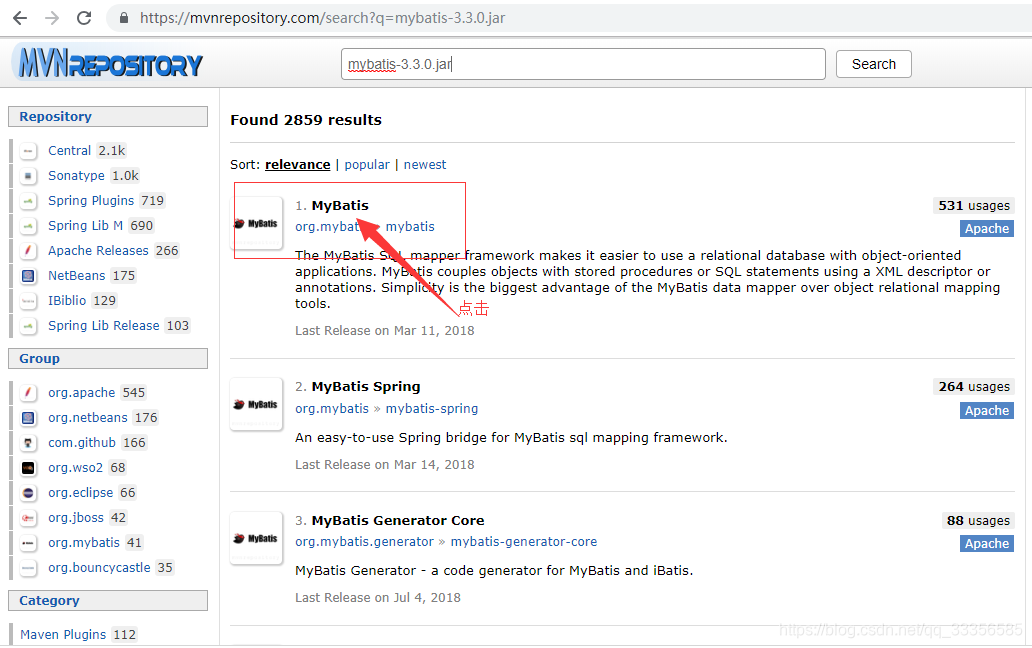The image size is (1032, 648).
Task: Click the org.eclipse group icon
Action: point(28,493)
